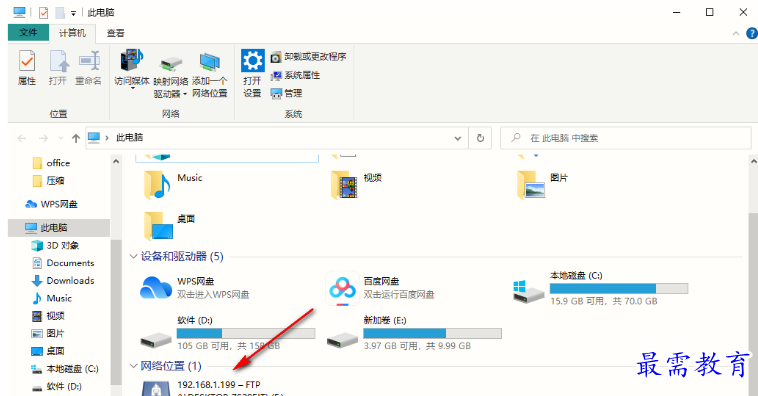
Task: Click System properties (系统属性)
Action: (295, 75)
